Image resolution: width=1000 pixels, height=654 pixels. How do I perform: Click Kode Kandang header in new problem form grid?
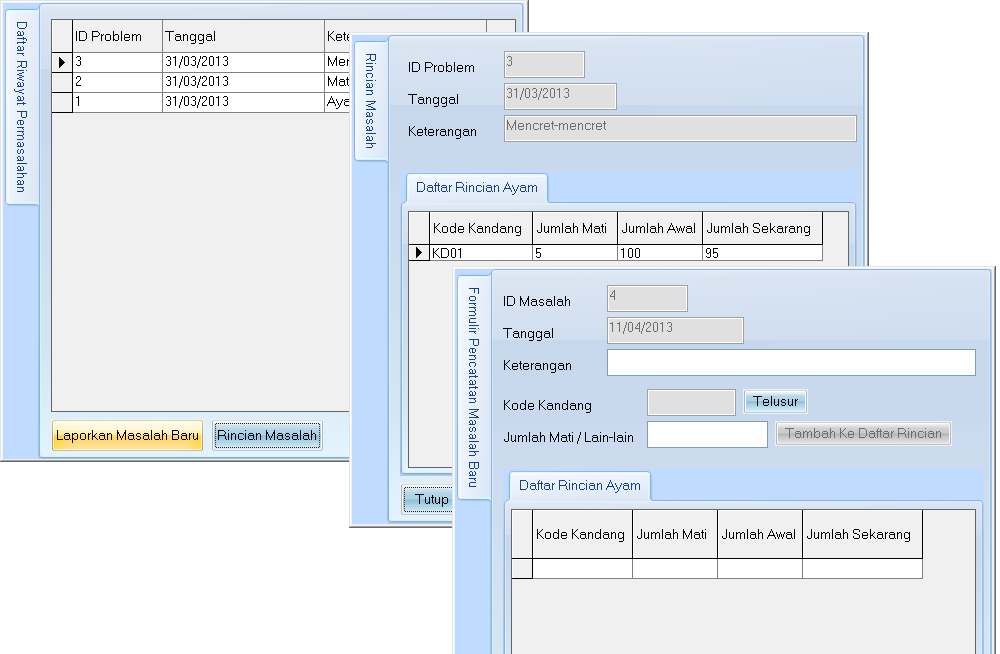[x=582, y=535]
